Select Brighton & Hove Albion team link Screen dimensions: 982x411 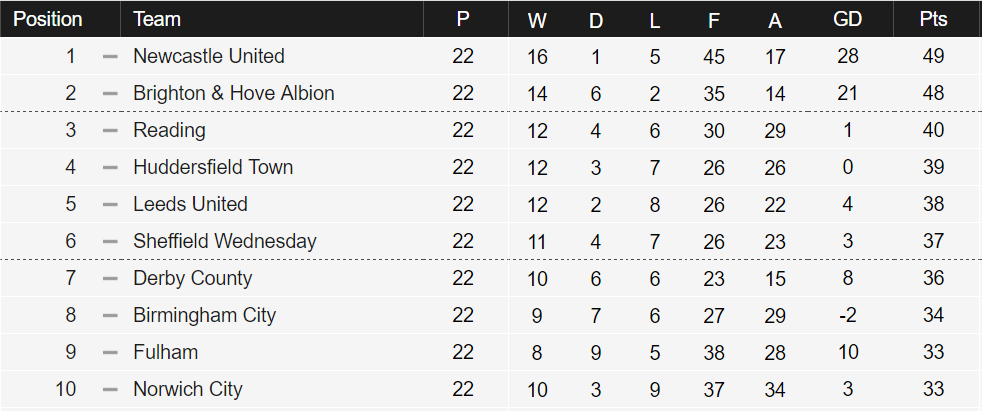tap(234, 93)
